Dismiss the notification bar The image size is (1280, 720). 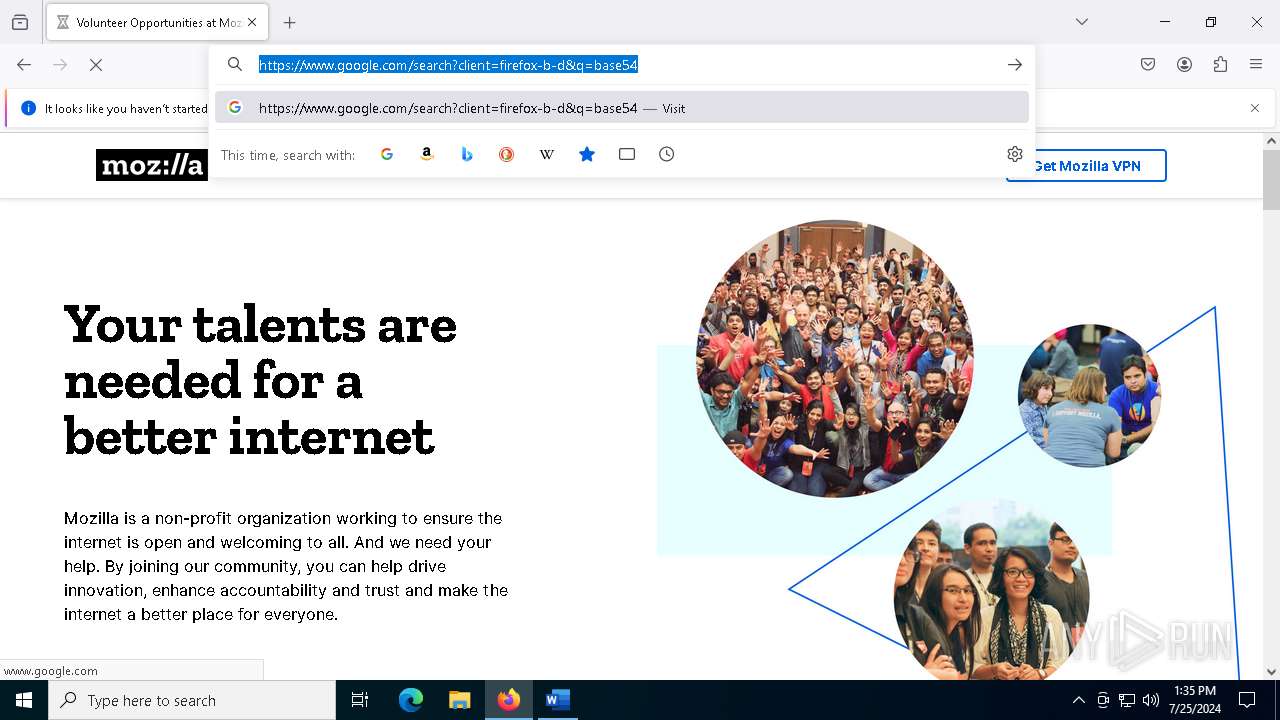tap(1255, 108)
